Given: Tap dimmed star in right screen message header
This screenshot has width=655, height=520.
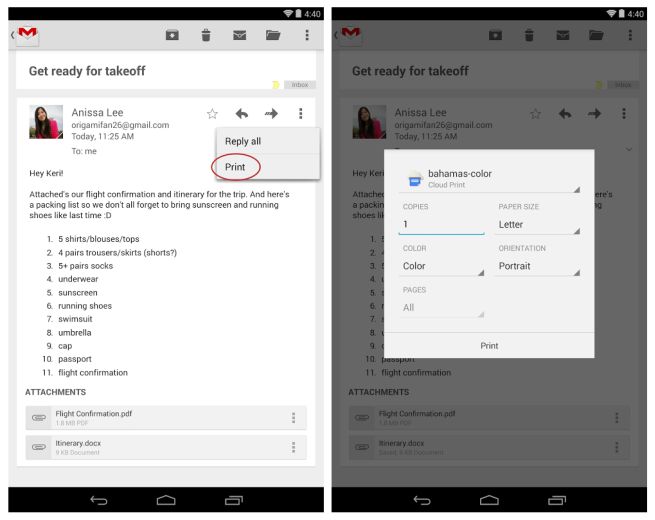Looking at the screenshot, I should (x=536, y=114).
